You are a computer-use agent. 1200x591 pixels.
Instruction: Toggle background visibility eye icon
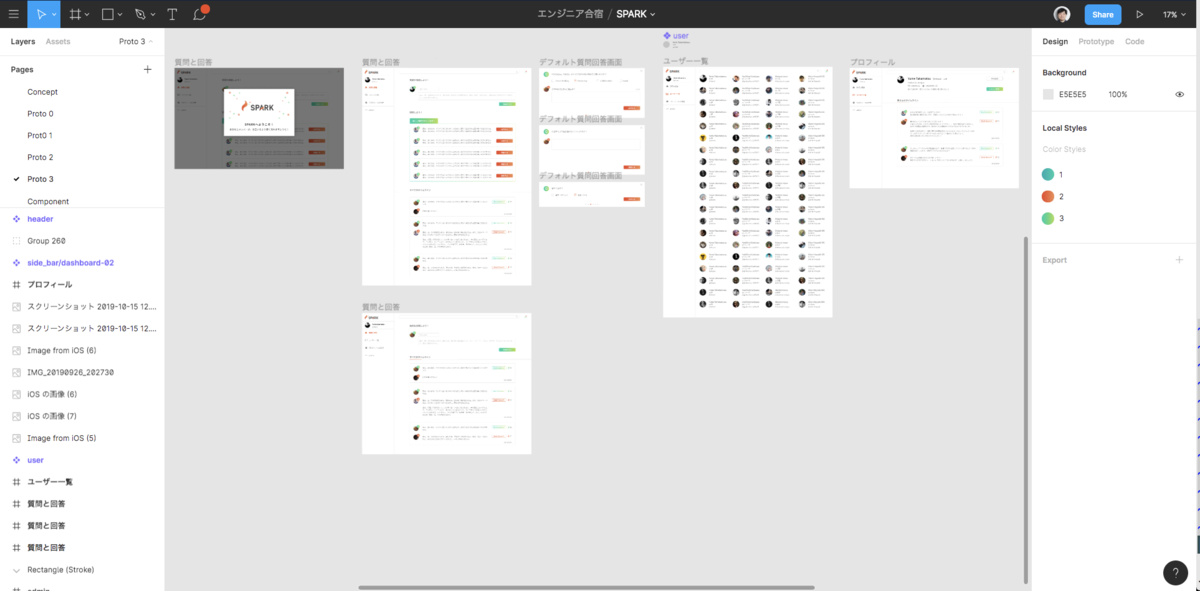tap(1179, 94)
